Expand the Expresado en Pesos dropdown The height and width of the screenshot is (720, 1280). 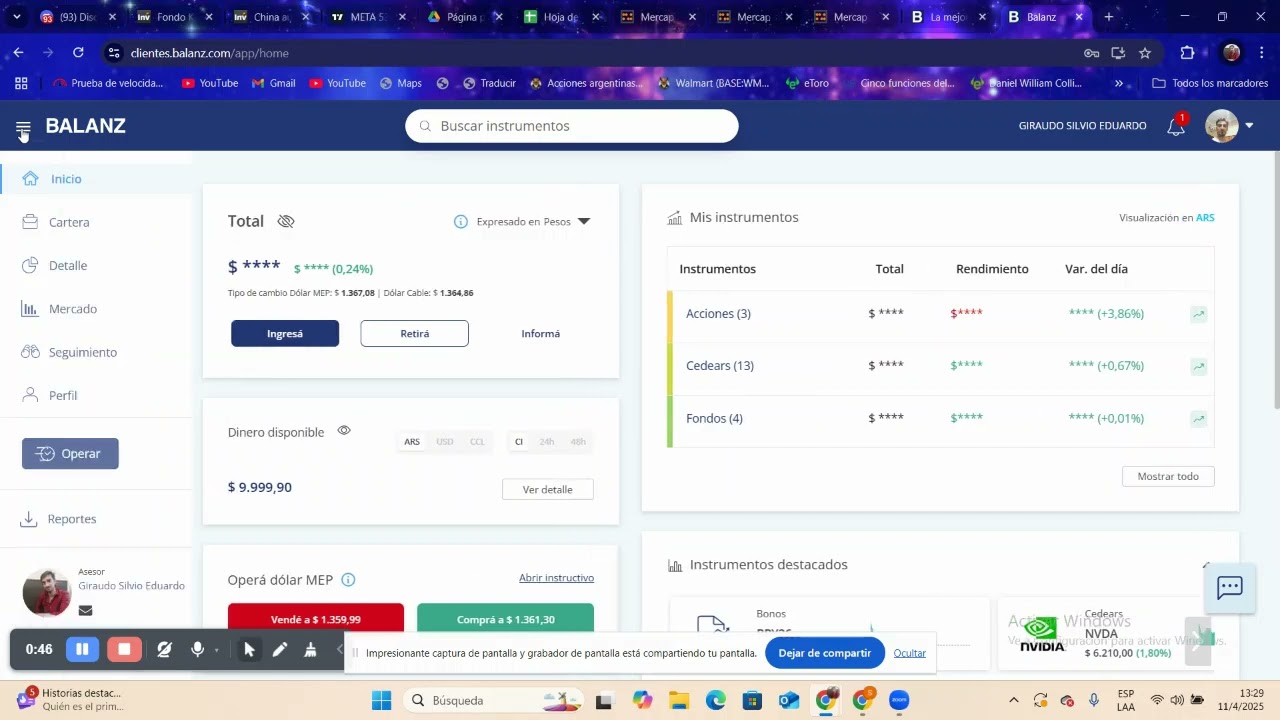[584, 222]
